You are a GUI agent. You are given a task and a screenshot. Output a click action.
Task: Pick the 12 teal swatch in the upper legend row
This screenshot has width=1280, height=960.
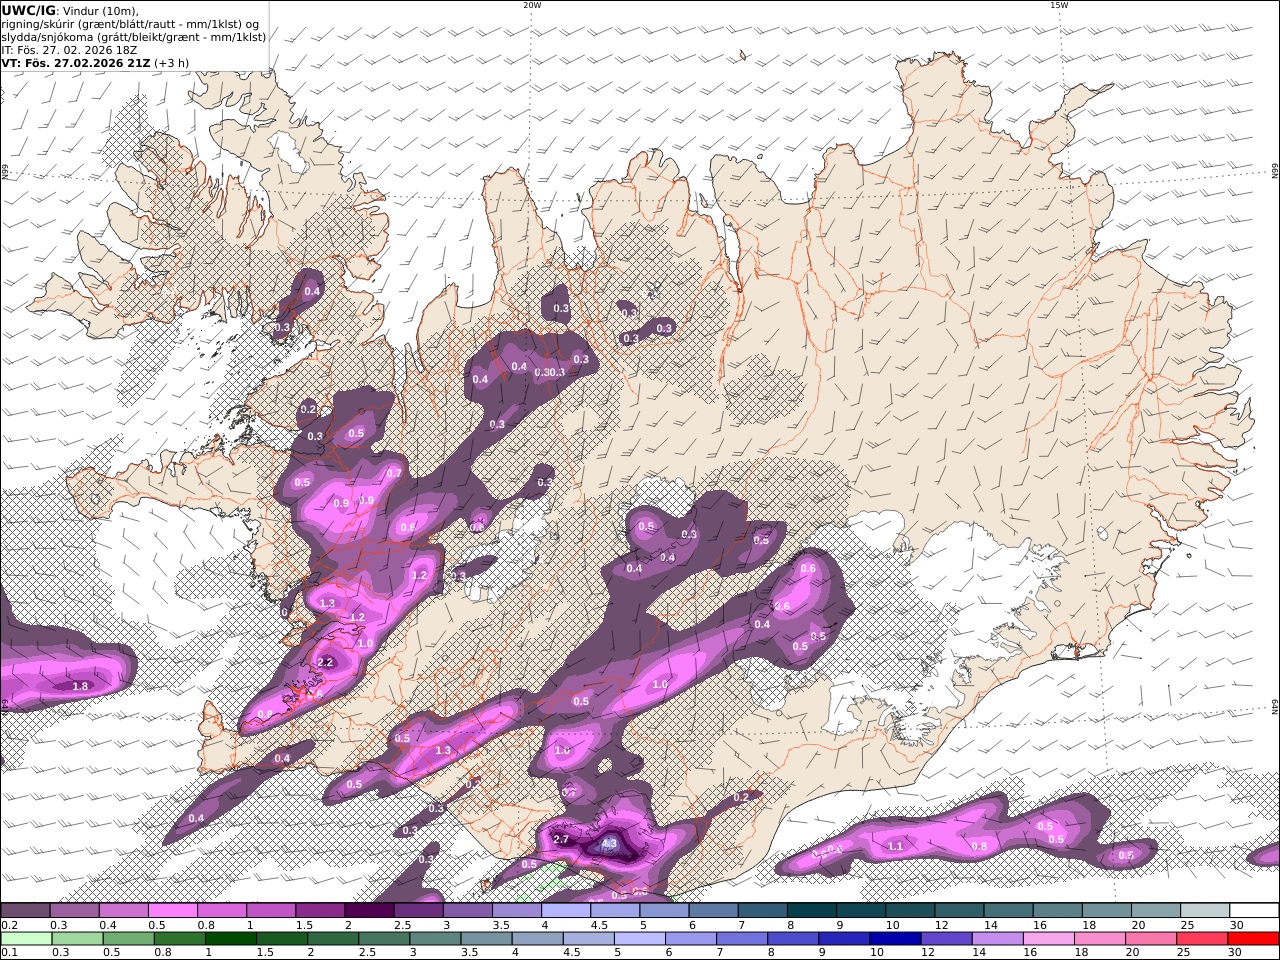point(959,911)
